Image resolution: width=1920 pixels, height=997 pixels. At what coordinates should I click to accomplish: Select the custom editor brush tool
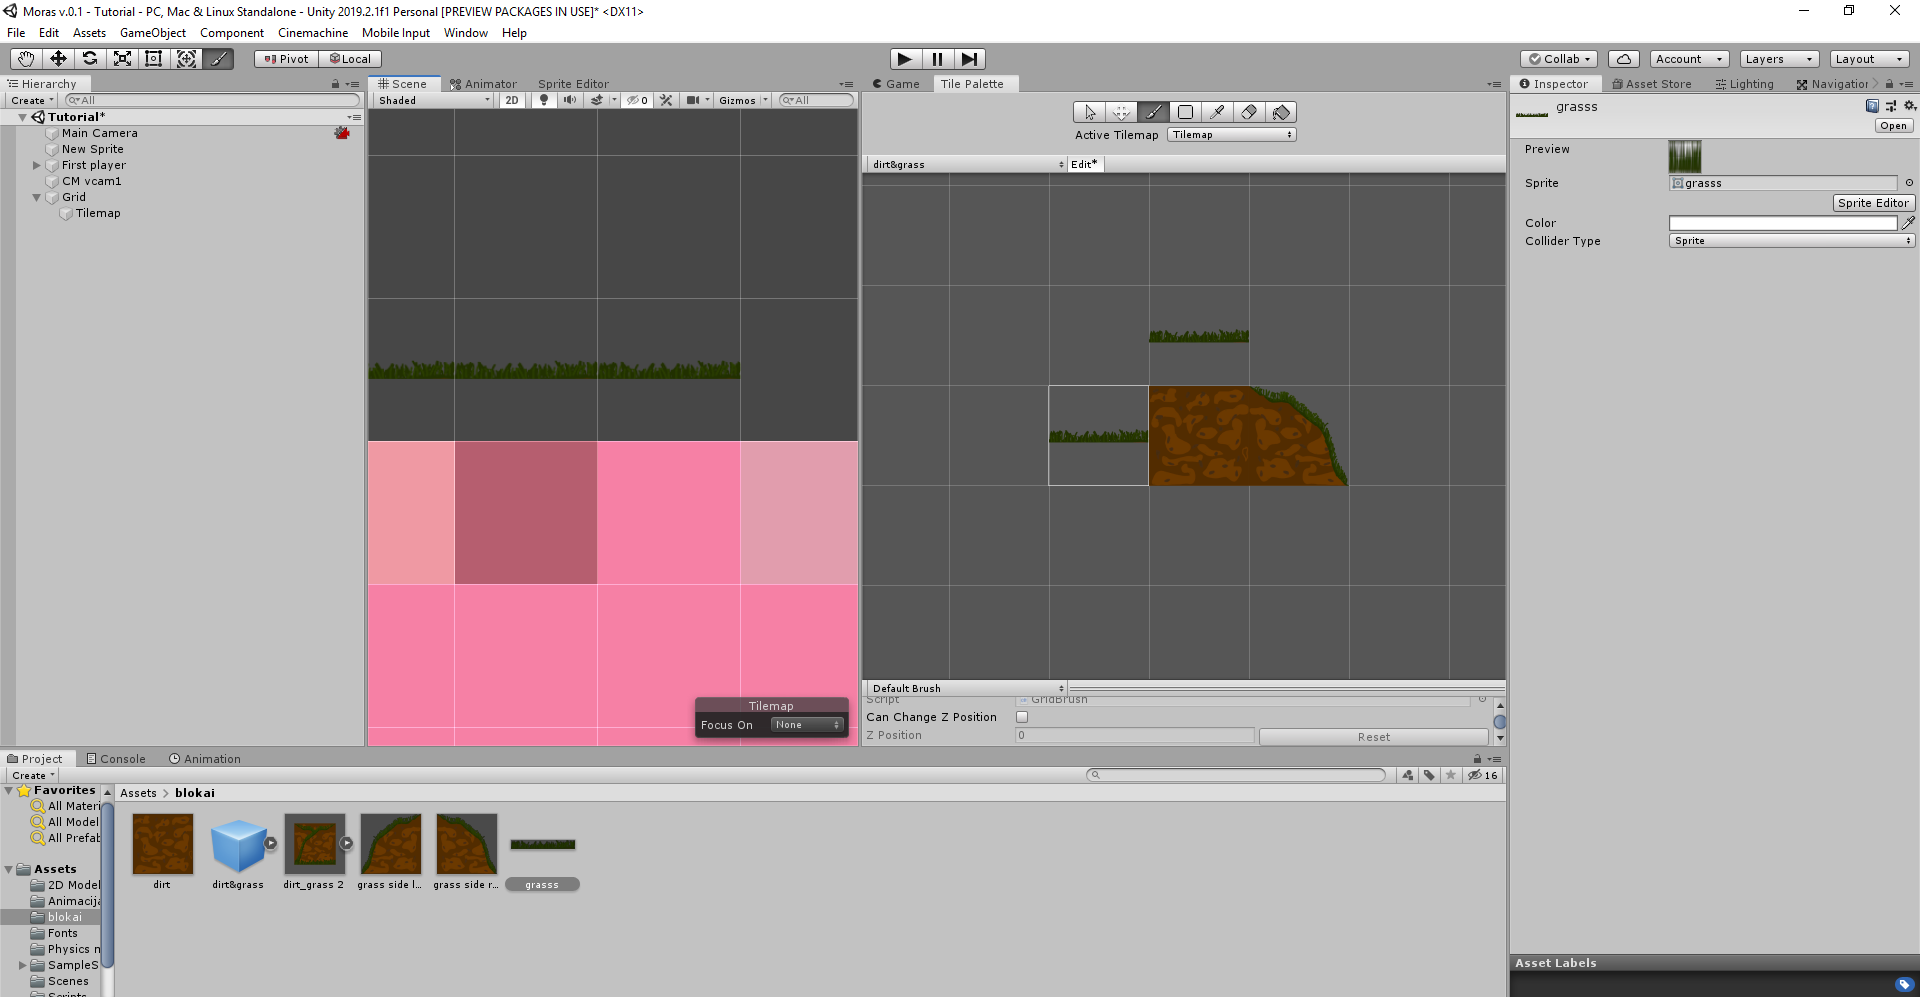tap(218, 59)
